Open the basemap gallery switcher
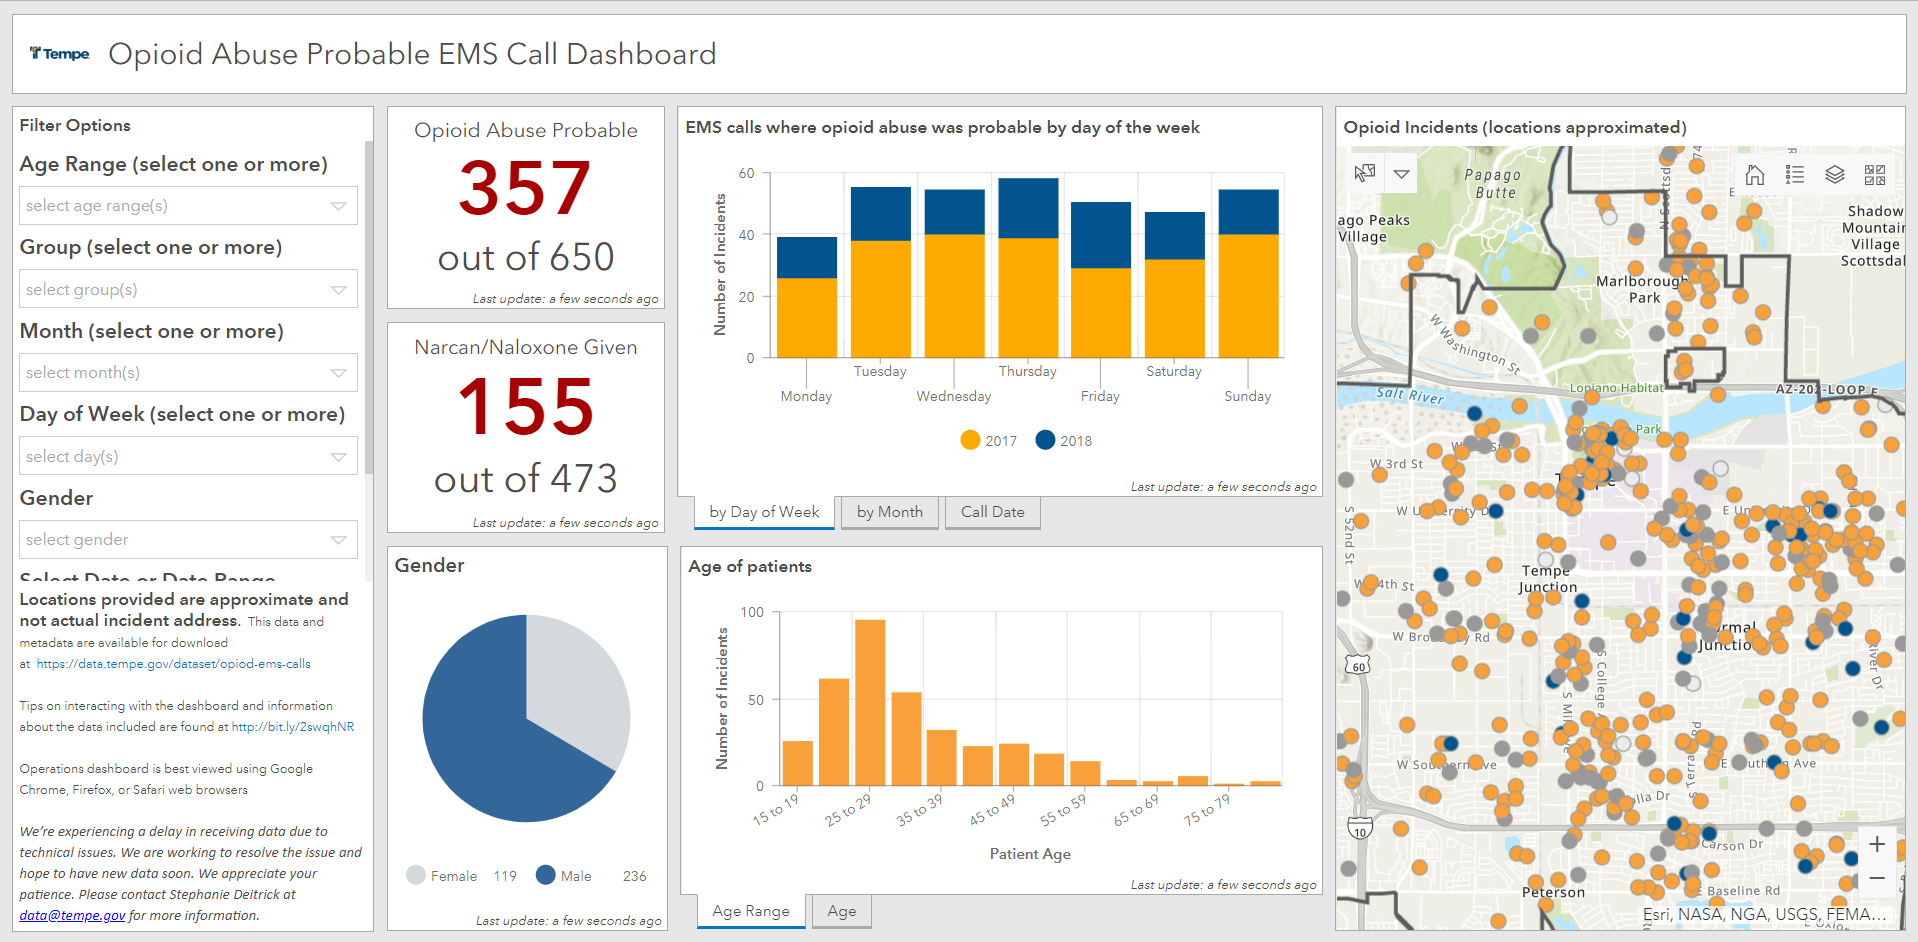Viewport: 1918px width, 942px height. 1875,175
